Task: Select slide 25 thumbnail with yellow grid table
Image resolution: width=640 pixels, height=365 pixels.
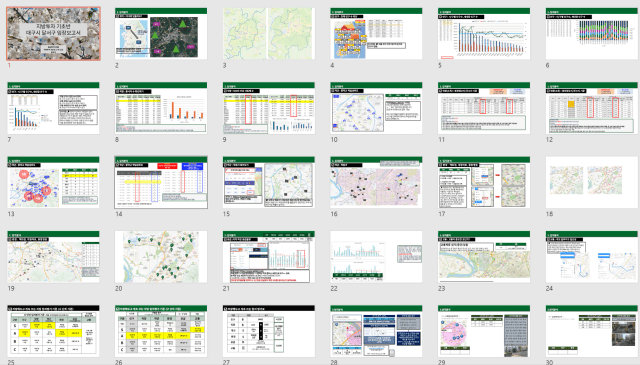Action: tap(53, 331)
